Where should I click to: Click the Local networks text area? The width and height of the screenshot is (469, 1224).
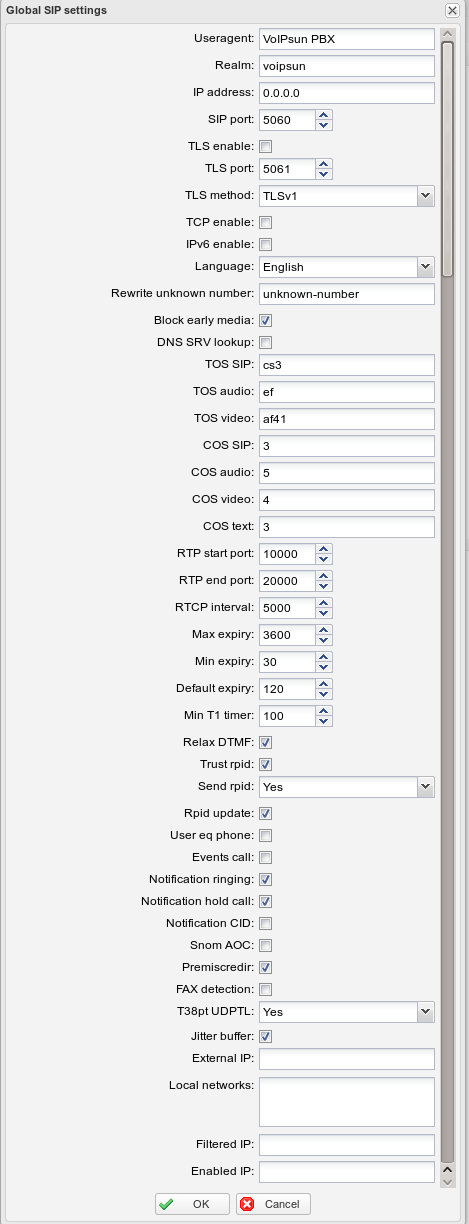tap(346, 1102)
